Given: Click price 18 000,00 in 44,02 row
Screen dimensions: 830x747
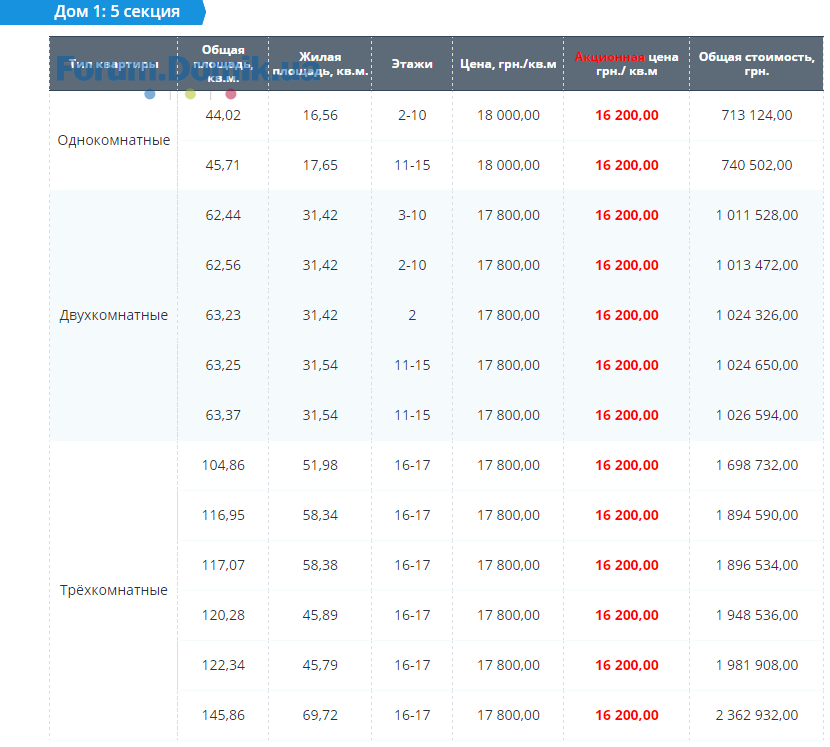Looking at the screenshot, I should 508,115.
